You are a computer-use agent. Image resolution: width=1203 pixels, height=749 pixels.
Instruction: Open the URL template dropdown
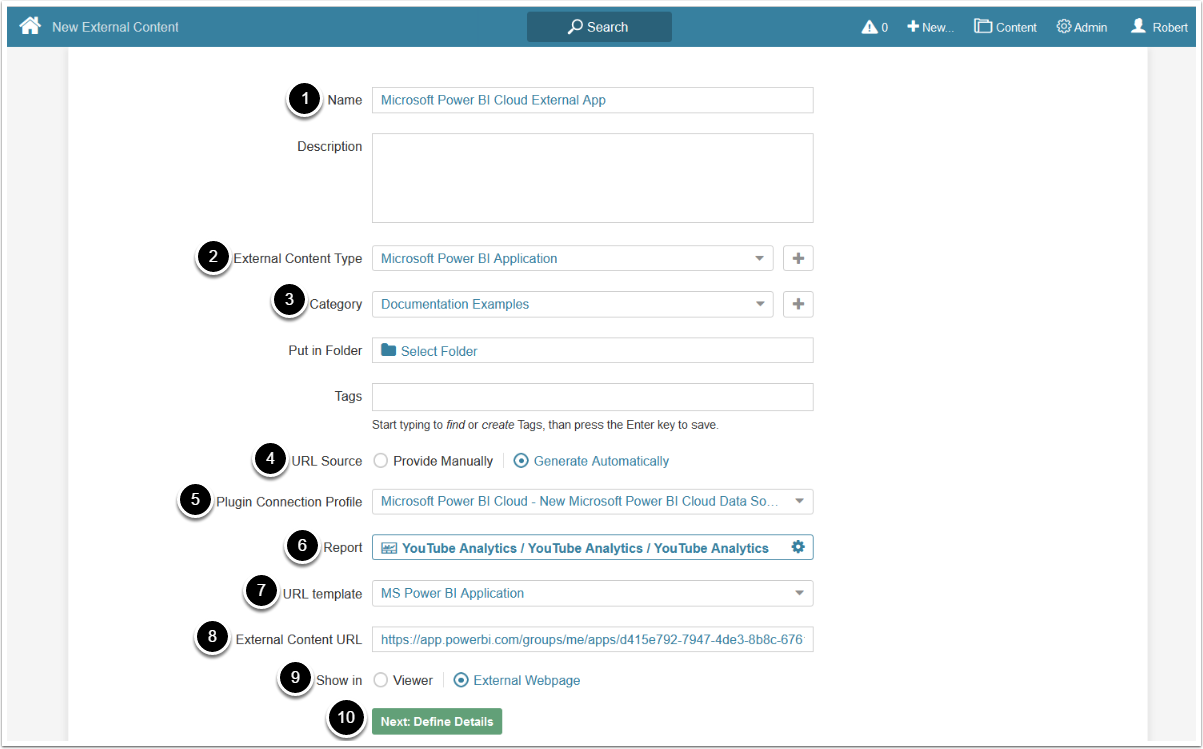tap(592, 593)
